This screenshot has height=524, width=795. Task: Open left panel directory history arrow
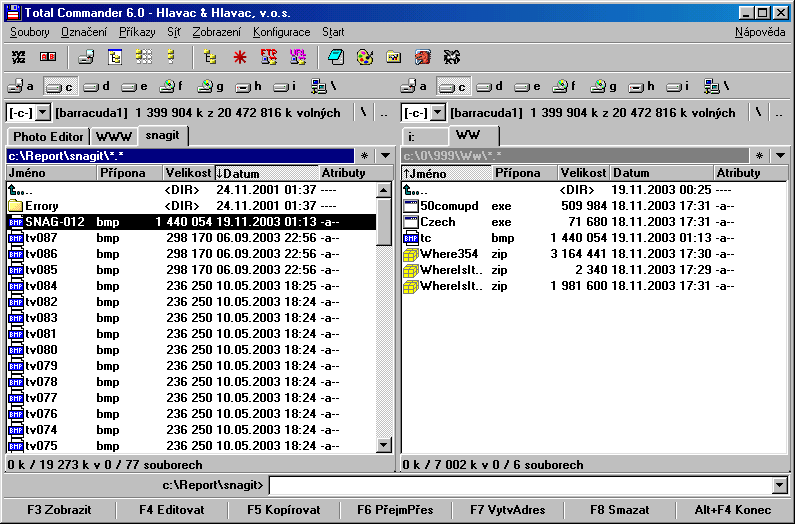pos(385,156)
